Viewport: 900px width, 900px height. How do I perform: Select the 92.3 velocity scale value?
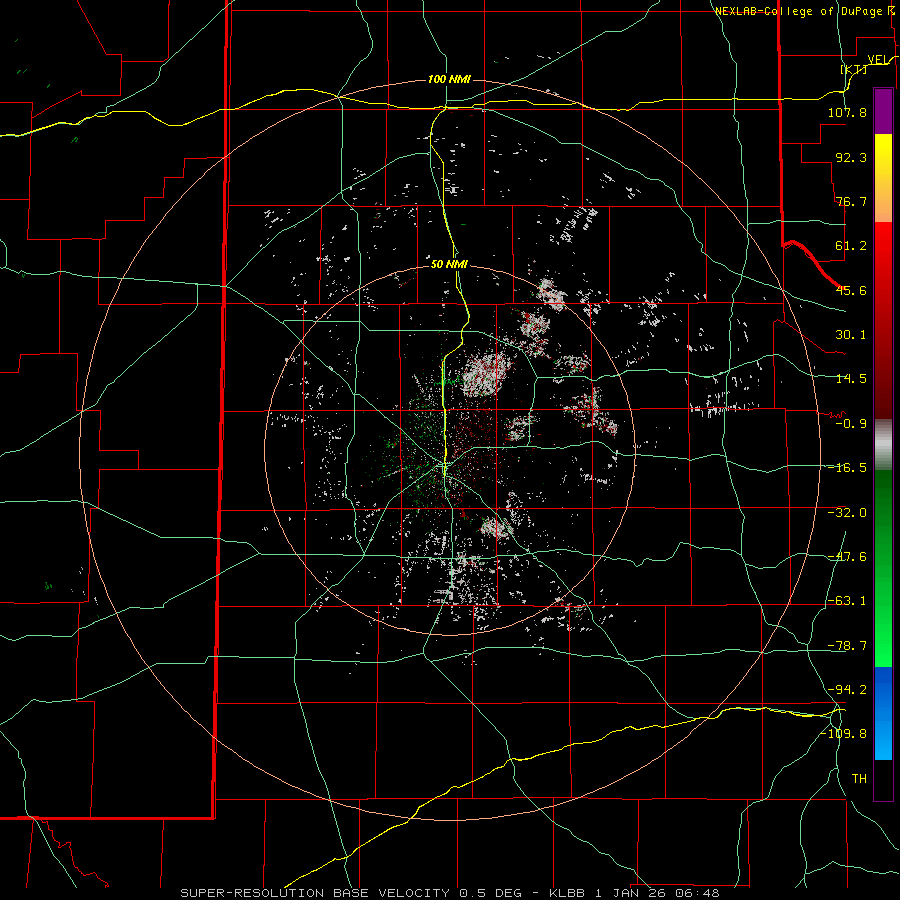click(x=851, y=157)
